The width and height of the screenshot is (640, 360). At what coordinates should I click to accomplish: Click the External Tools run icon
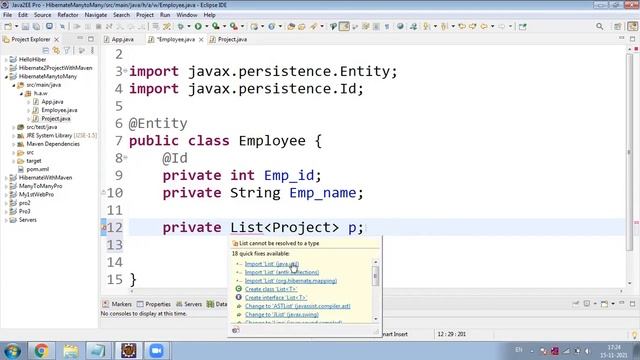click(x=234, y=27)
